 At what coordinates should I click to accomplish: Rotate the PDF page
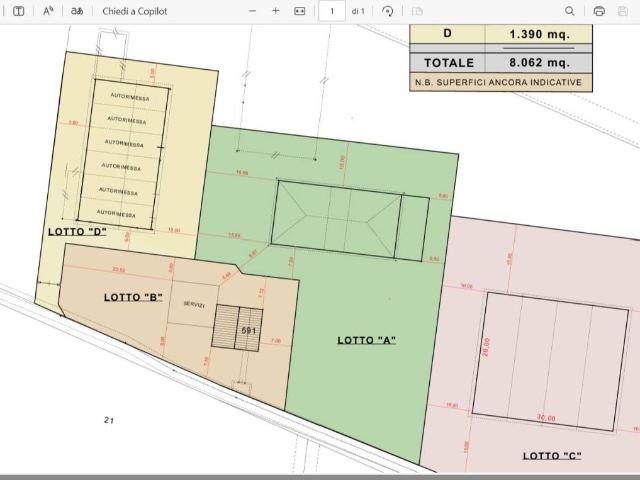[x=387, y=11]
